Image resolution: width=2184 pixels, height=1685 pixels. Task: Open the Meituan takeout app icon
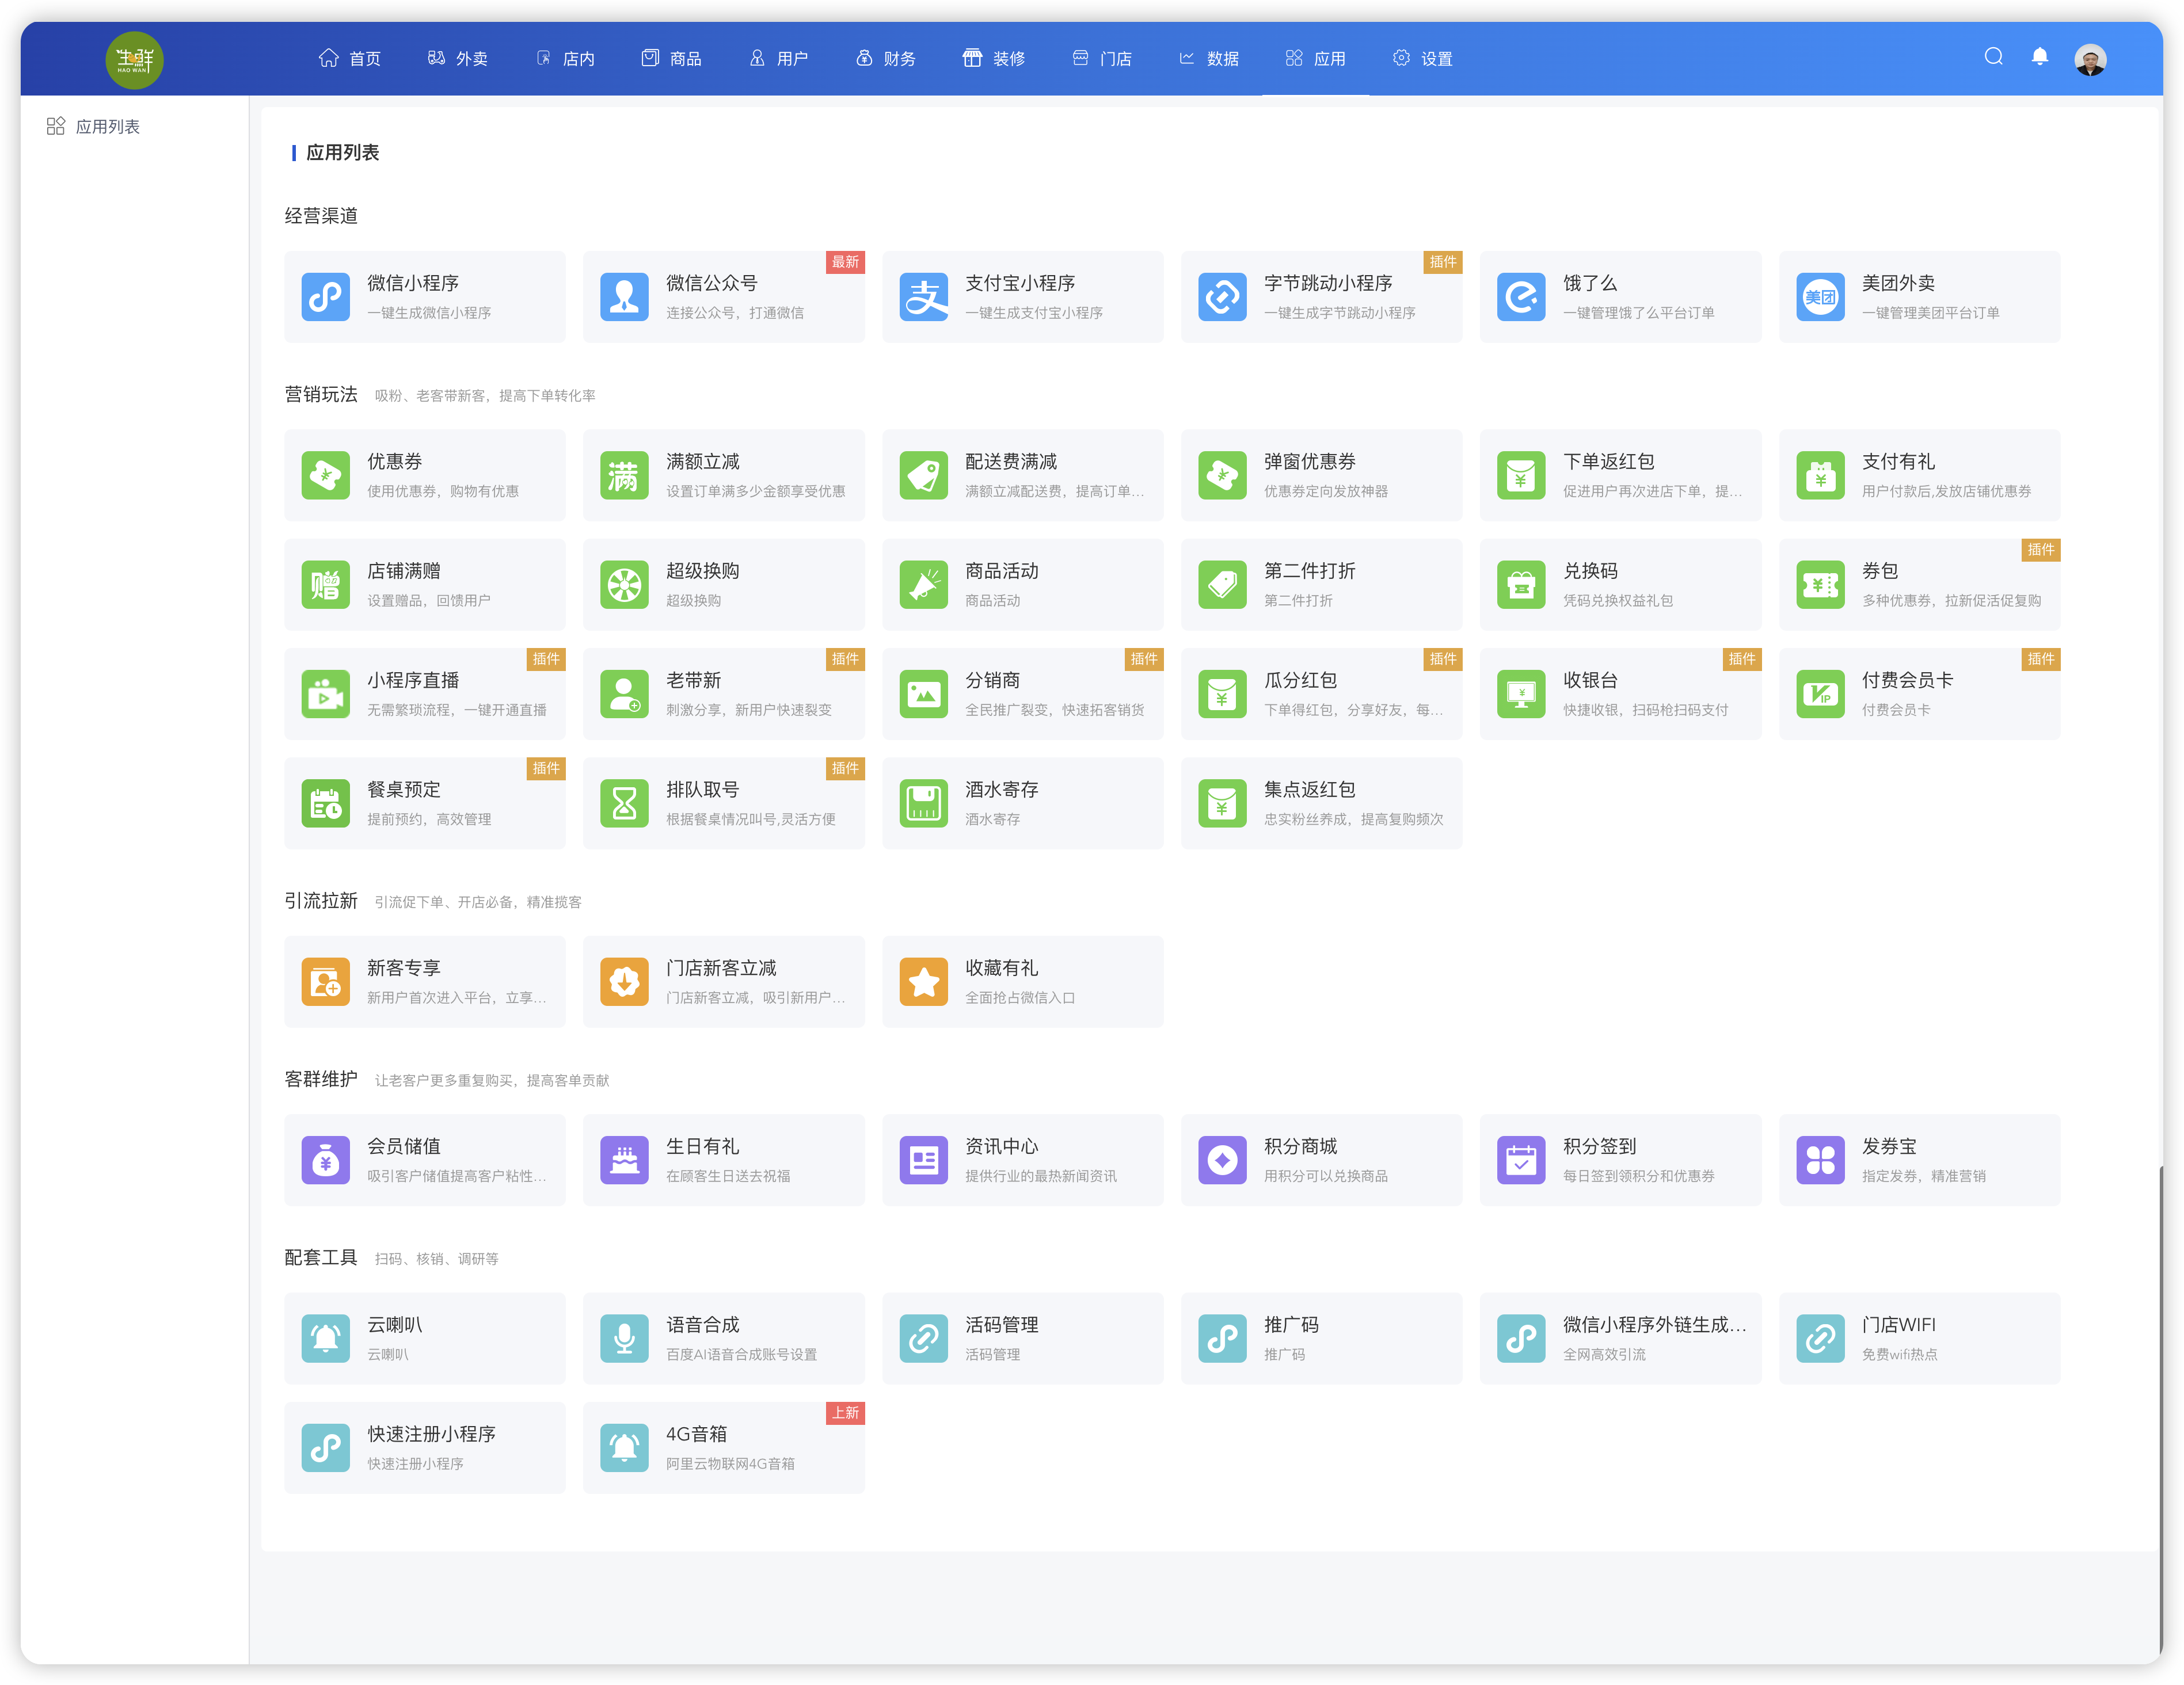pos(1820,297)
